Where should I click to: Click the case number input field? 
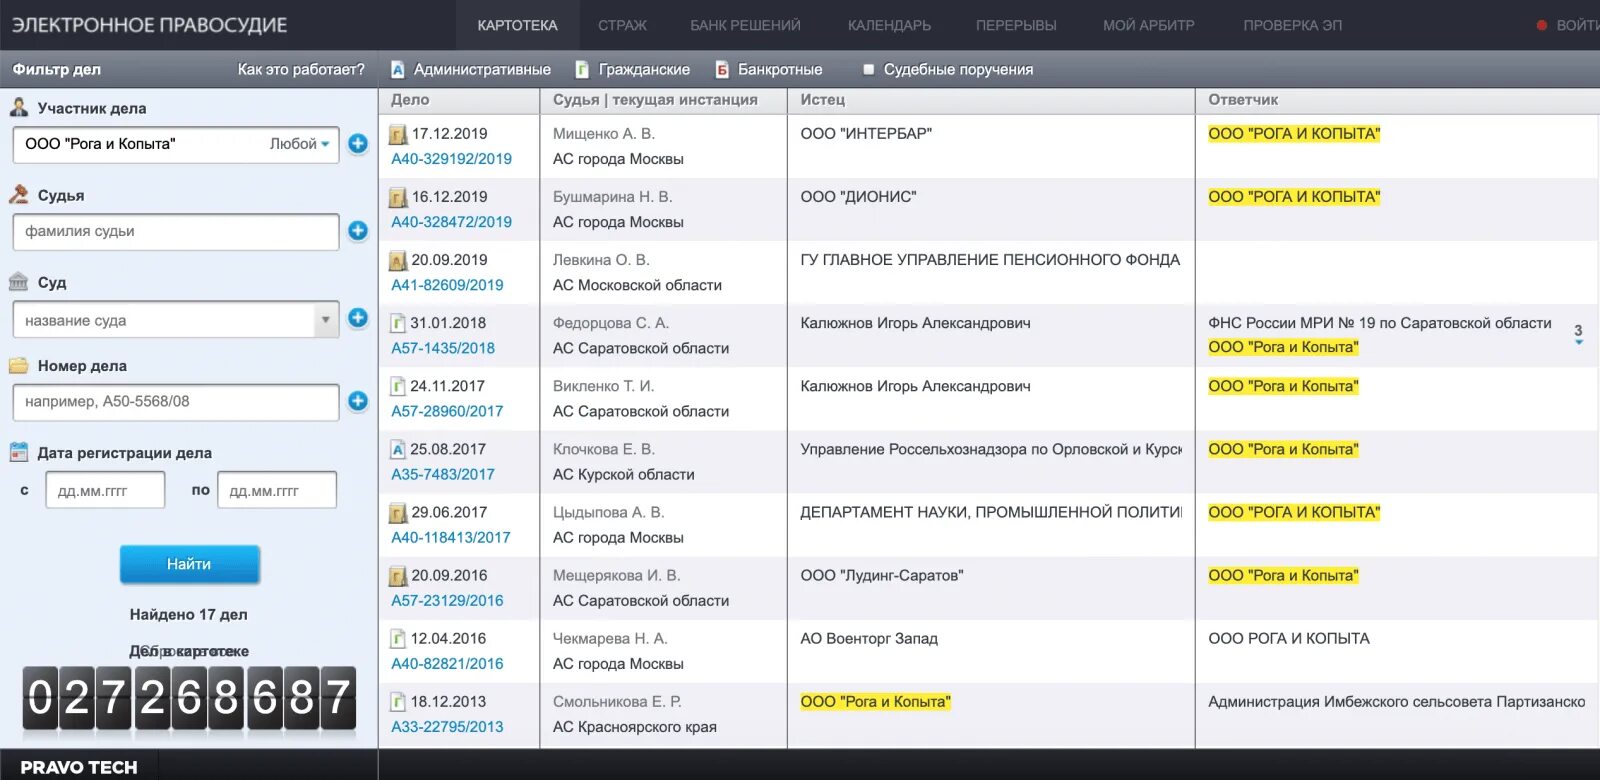pyautogui.click(x=176, y=401)
